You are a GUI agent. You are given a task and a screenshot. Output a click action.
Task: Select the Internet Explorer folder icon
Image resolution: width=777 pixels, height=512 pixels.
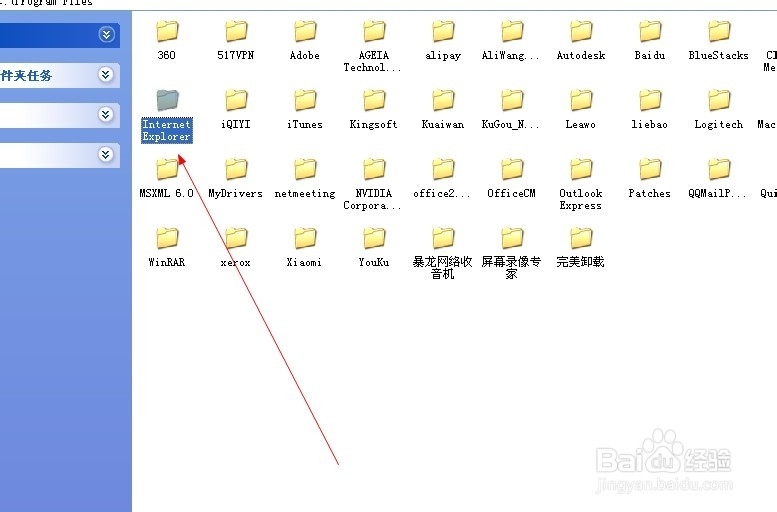tap(167, 101)
